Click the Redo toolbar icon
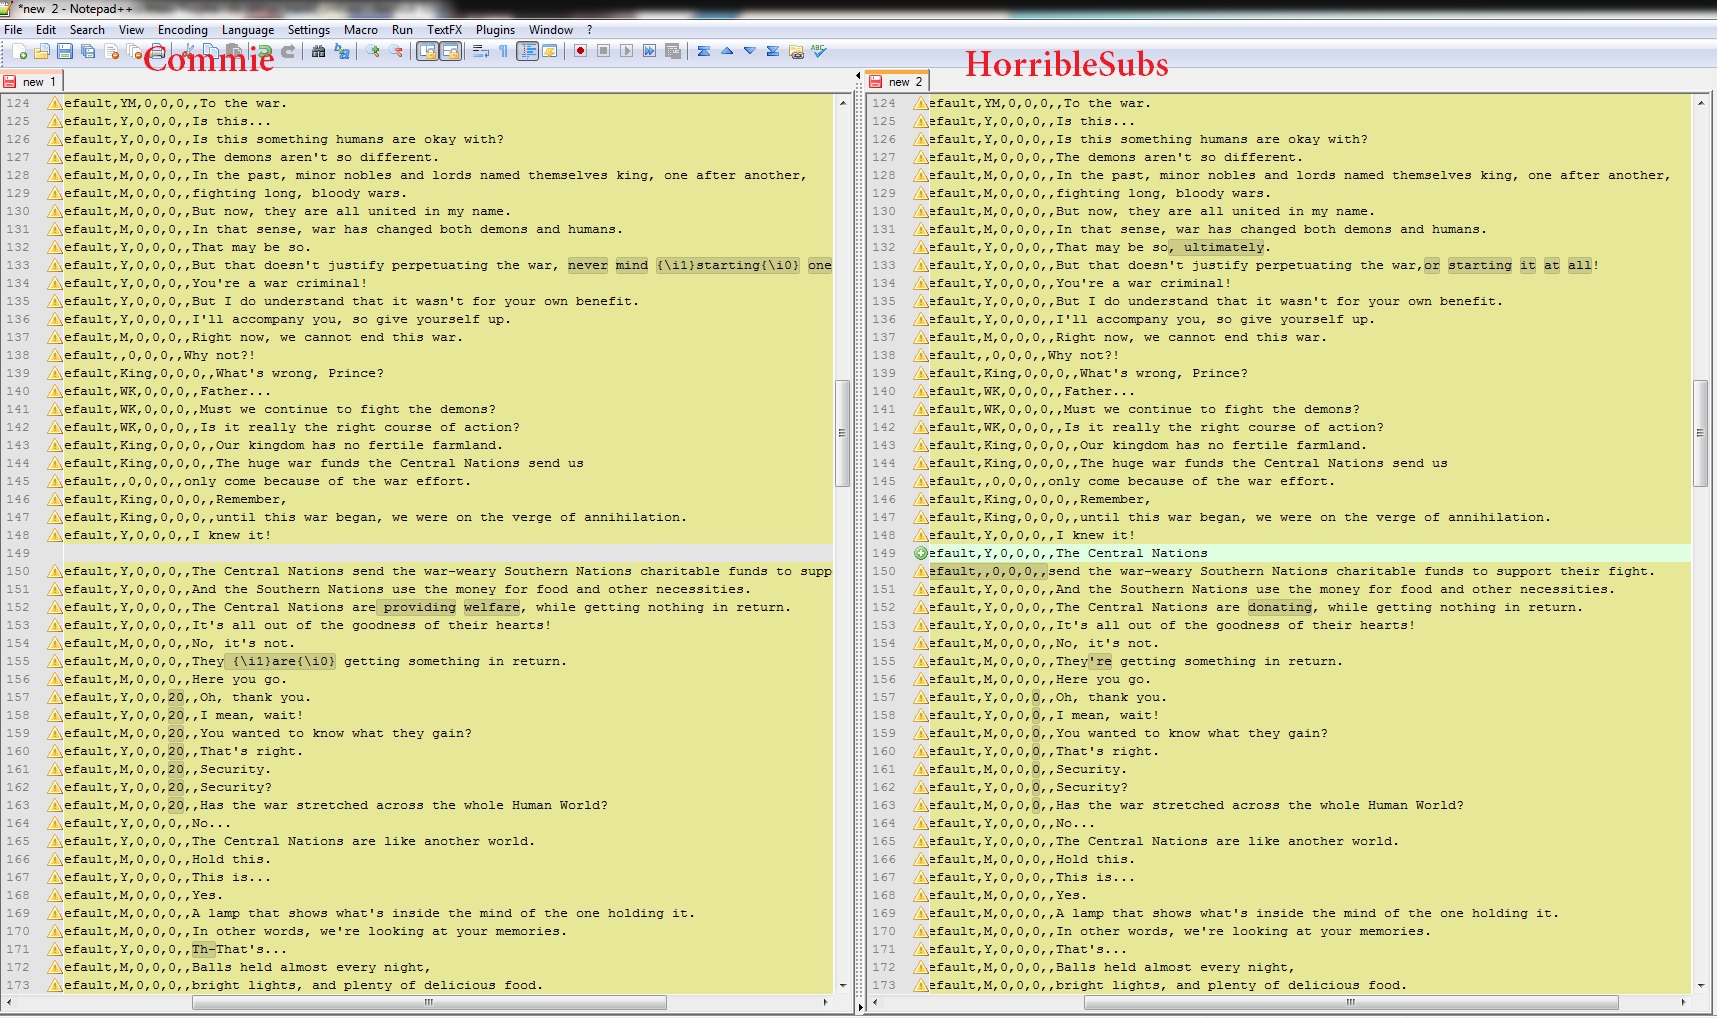The width and height of the screenshot is (1717, 1018). (288, 51)
